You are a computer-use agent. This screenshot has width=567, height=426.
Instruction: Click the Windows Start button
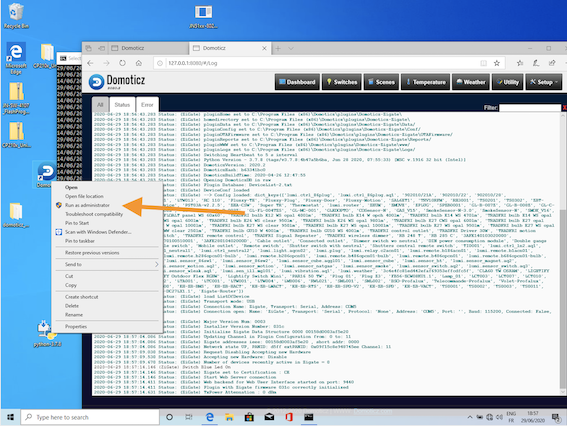[x=10, y=417]
